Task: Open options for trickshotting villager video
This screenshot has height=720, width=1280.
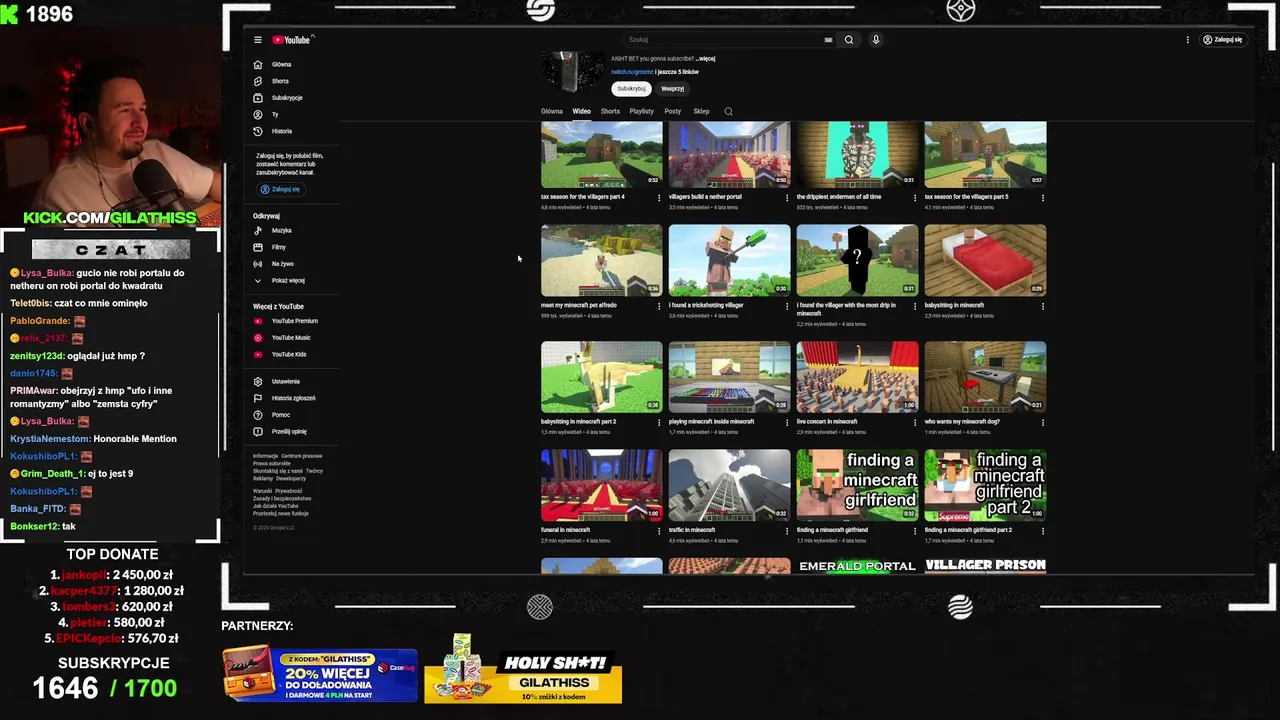Action: 787,306
